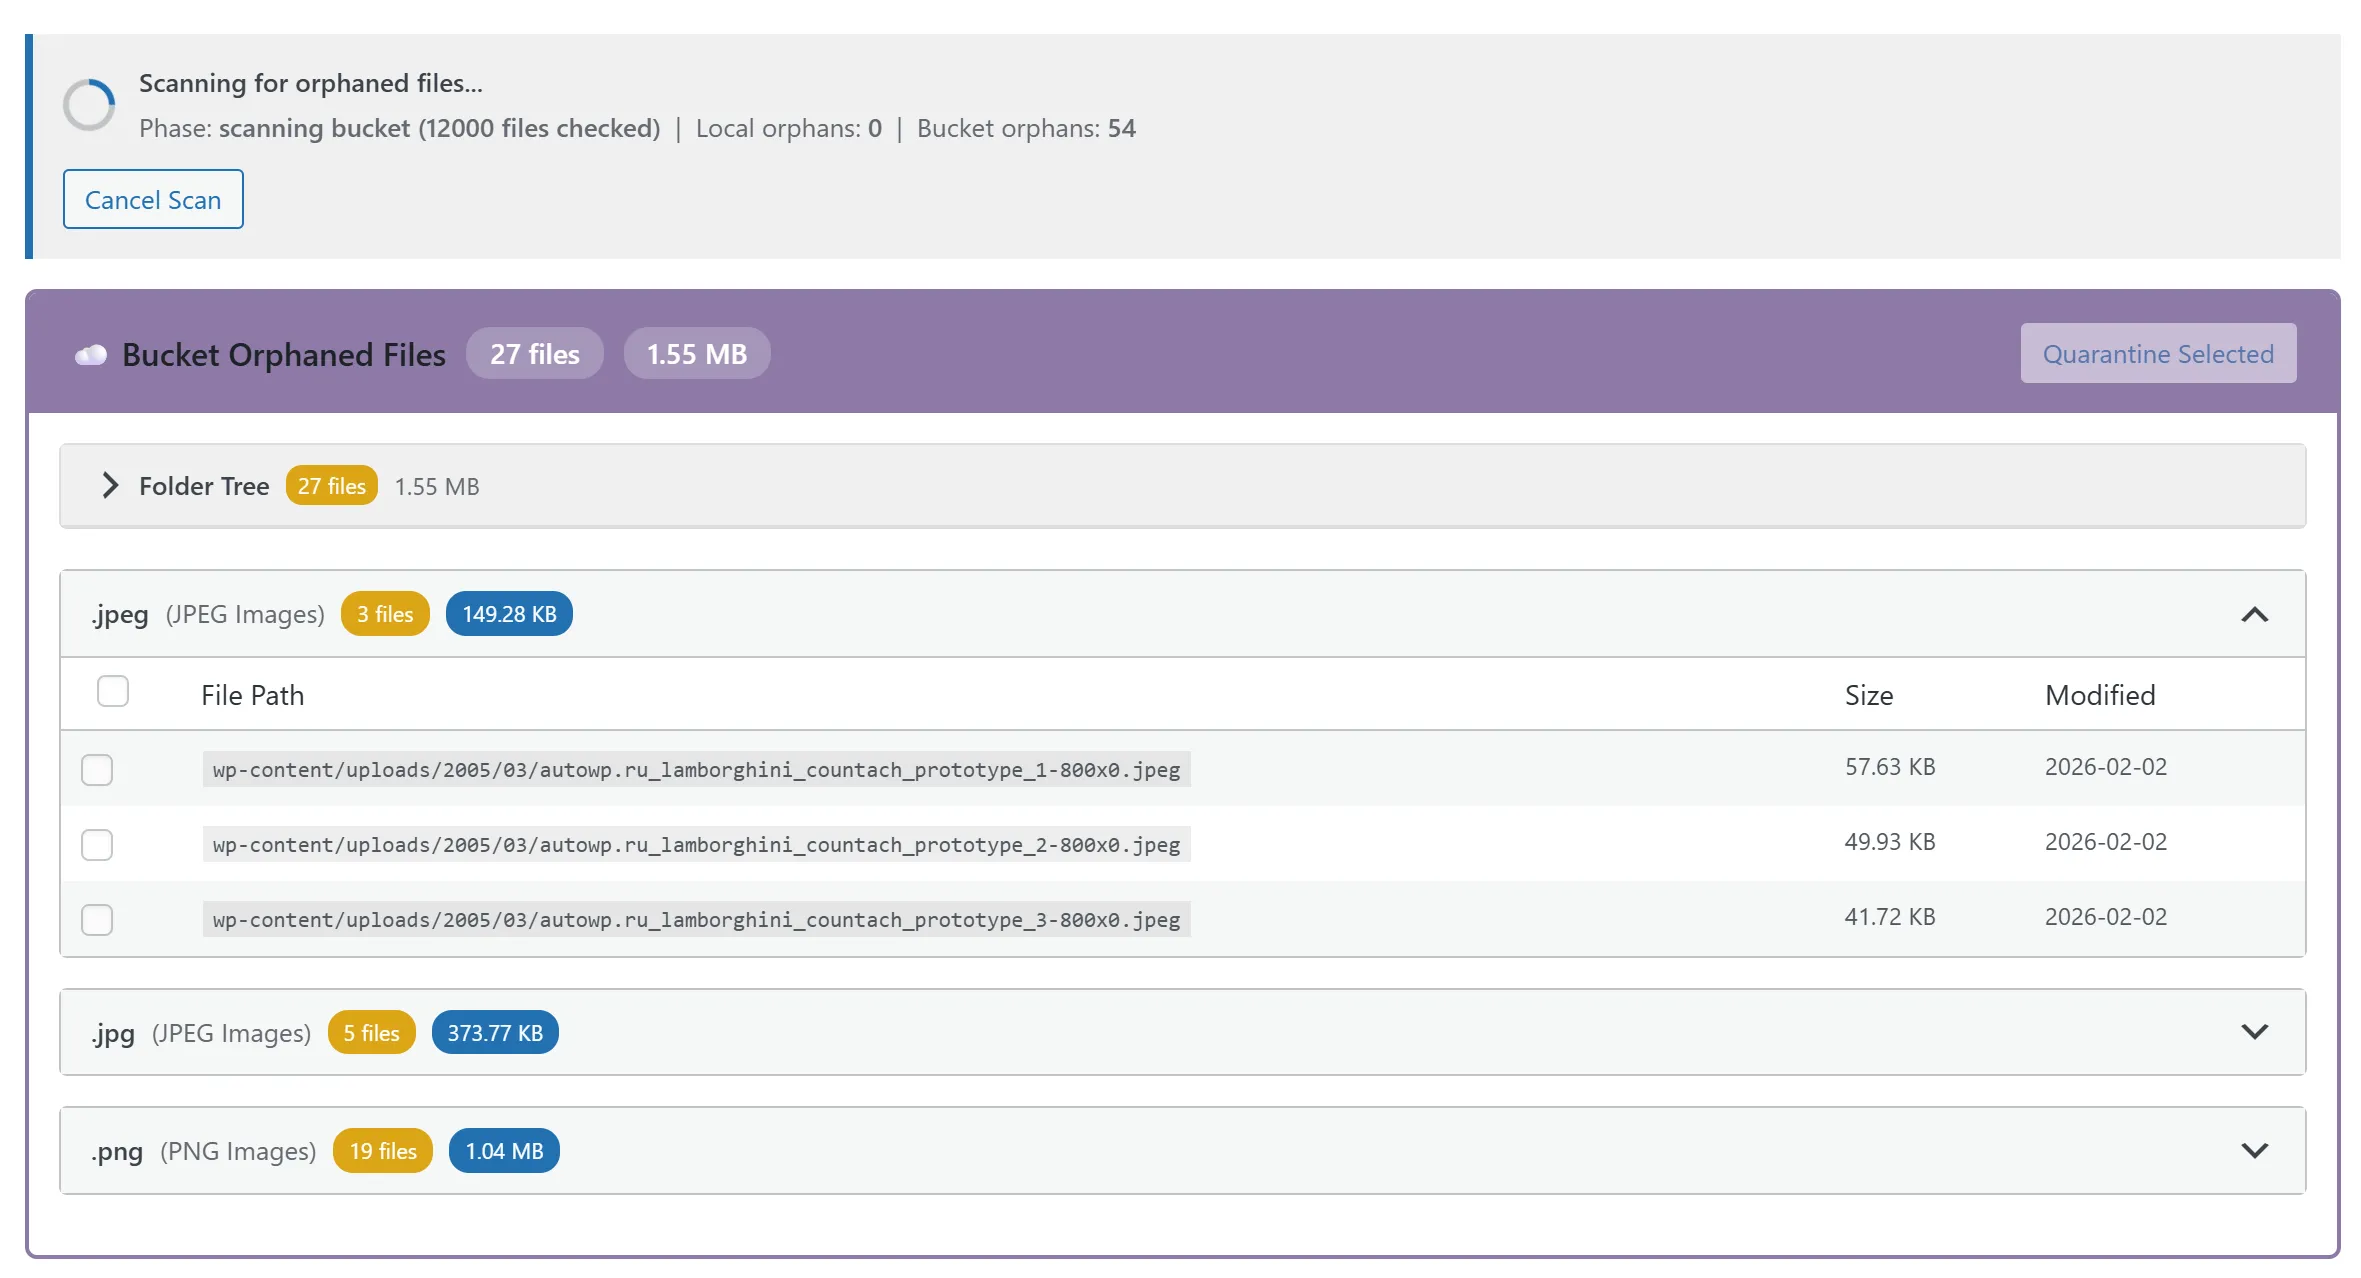Click the 1.55 MB badge in purple header
Screen dimensions: 2361x1278
pyautogui.click(x=697, y=353)
